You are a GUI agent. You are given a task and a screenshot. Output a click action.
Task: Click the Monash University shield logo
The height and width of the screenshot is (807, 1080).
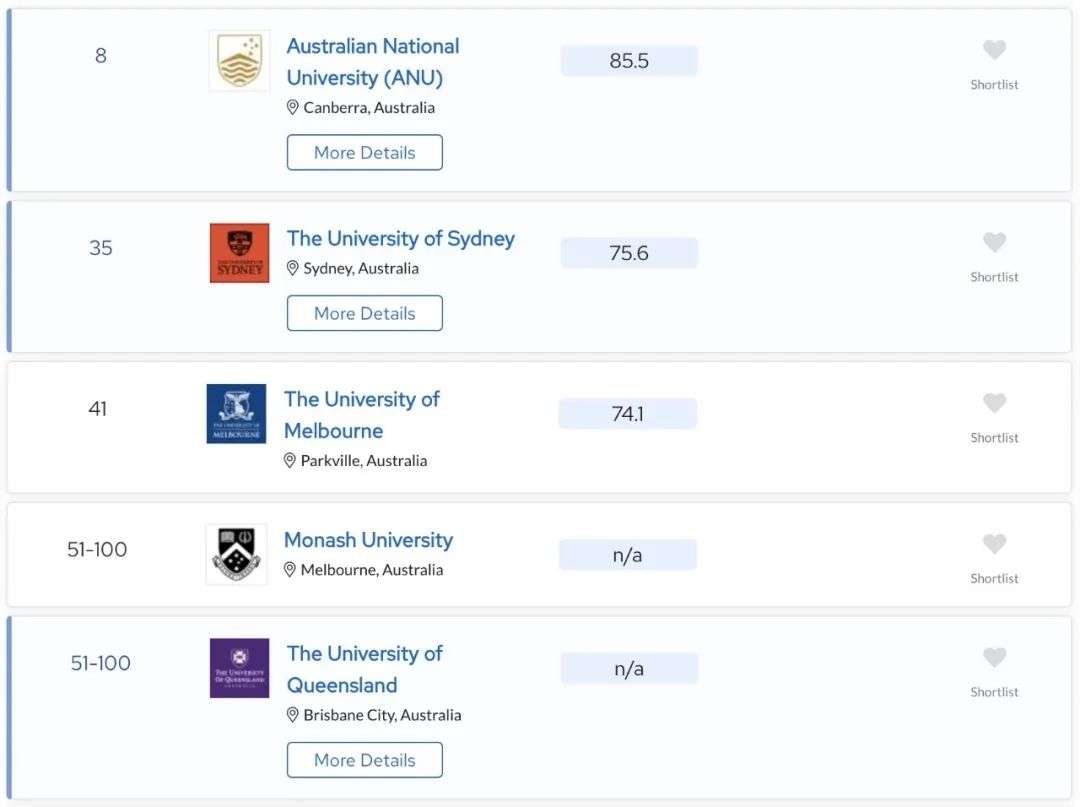[236, 555]
